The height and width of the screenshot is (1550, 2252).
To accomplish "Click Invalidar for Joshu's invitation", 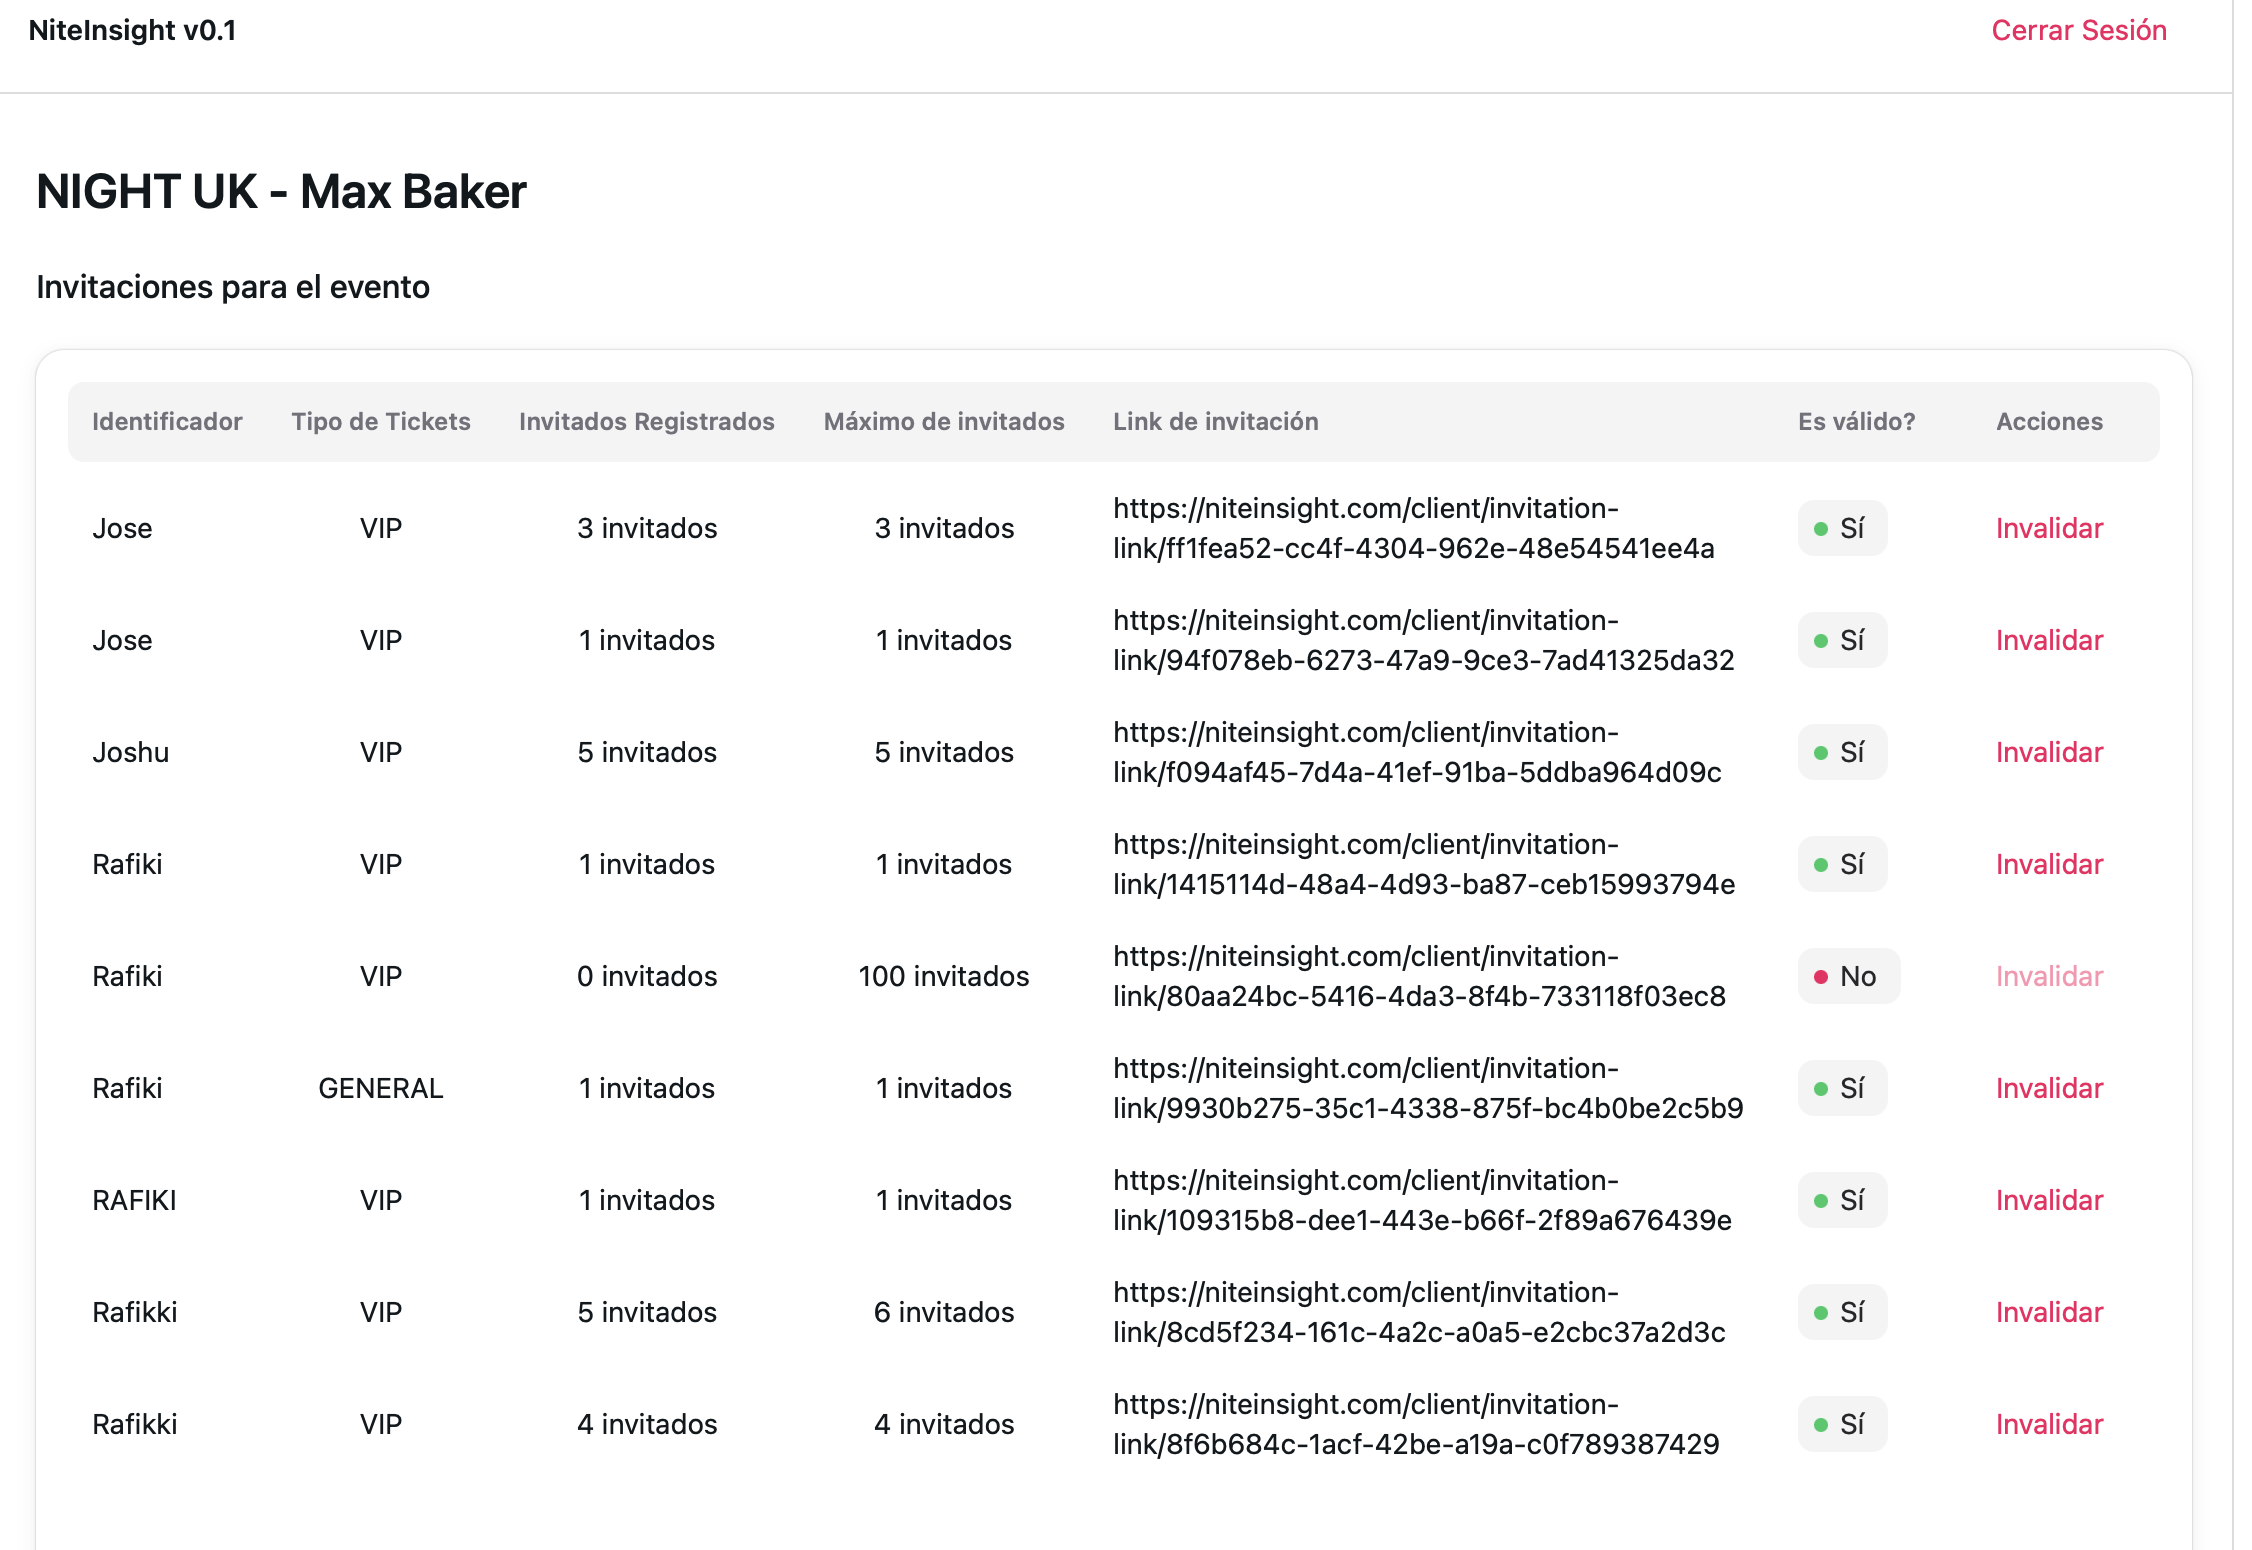I will 2048,752.
